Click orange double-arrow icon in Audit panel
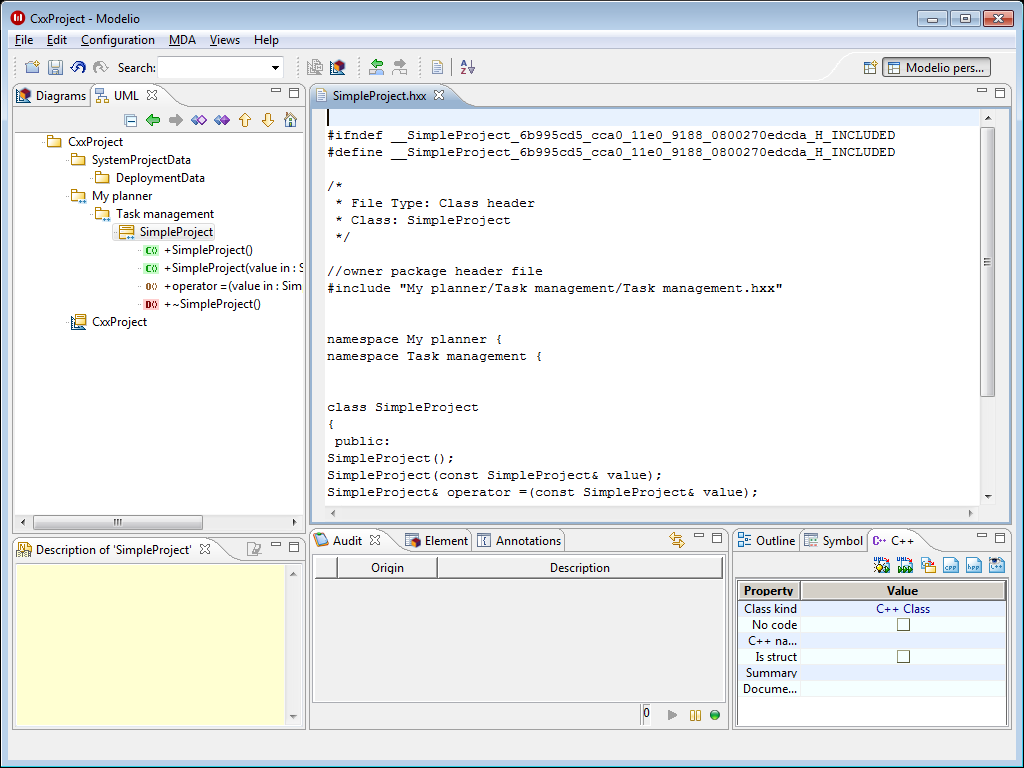This screenshot has width=1024, height=768. (677, 540)
